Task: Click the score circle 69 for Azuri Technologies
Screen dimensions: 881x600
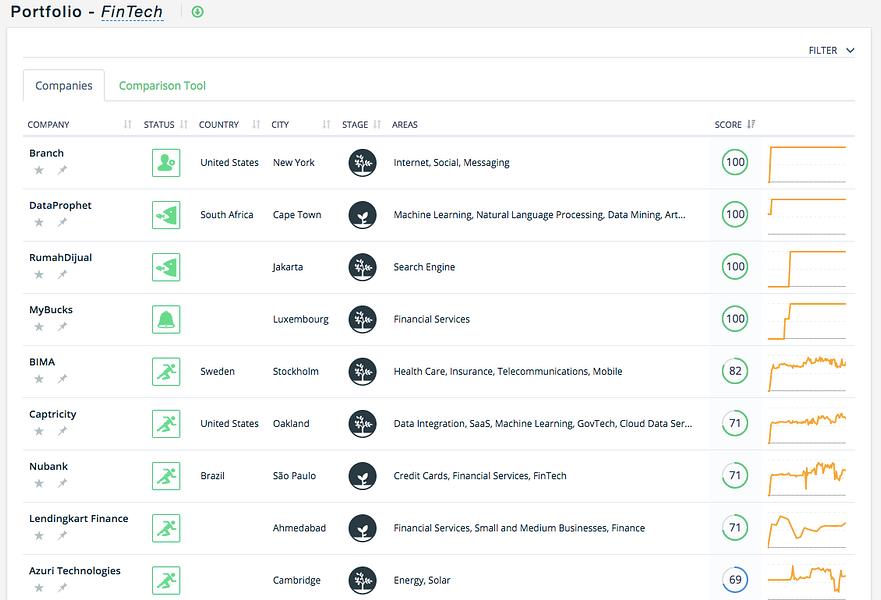Action: tap(735, 580)
